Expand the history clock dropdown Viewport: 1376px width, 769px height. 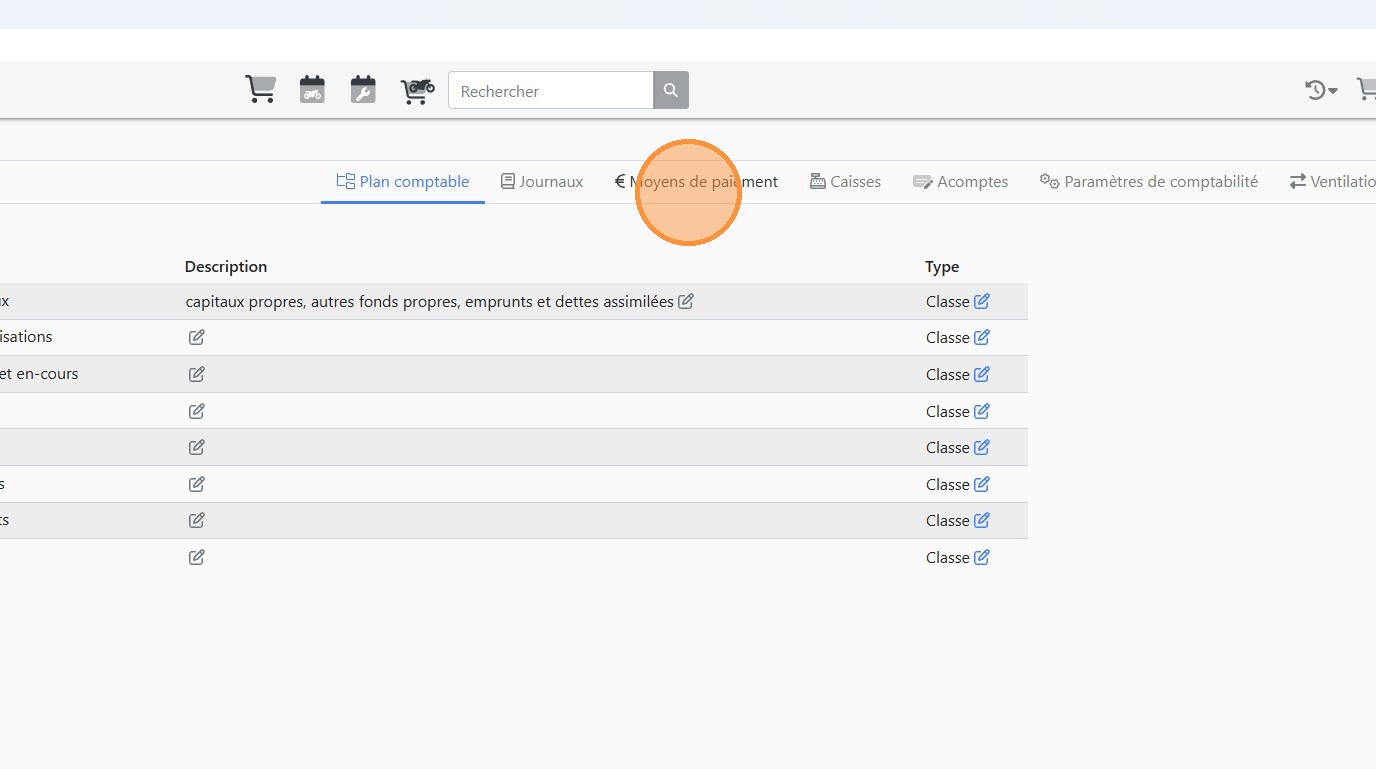1321,90
